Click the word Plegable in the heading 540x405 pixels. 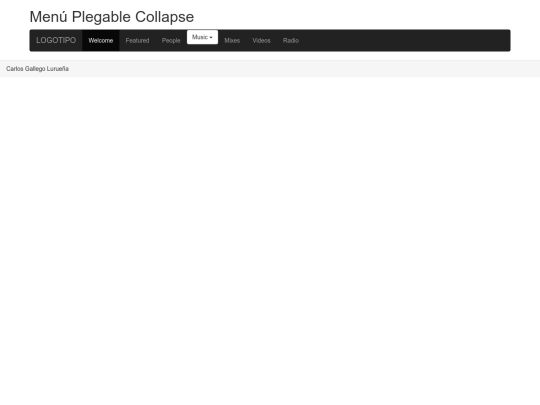101,17
